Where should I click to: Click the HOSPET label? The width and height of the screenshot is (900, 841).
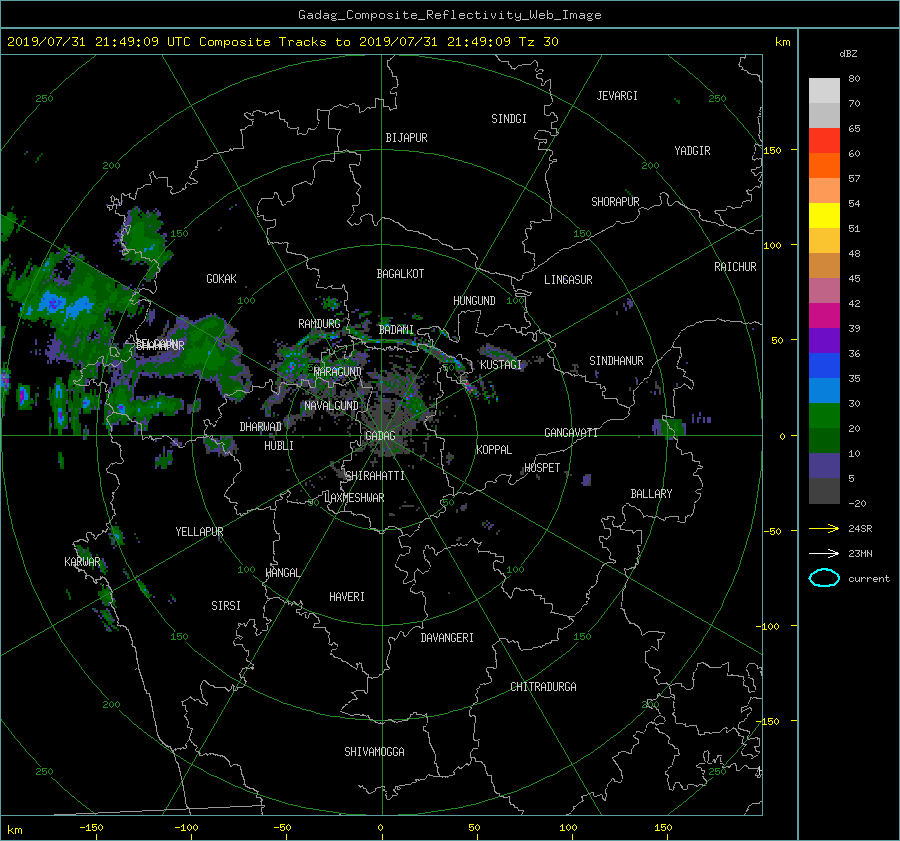[x=542, y=468]
